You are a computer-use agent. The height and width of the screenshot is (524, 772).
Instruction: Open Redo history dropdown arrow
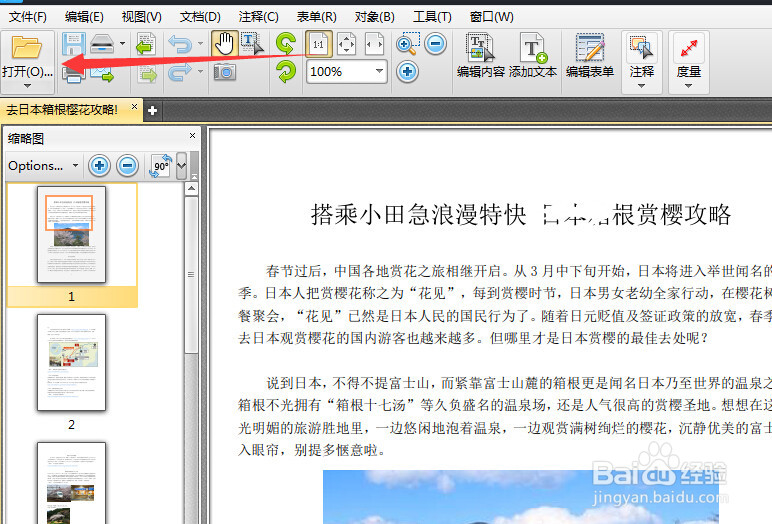click(200, 72)
